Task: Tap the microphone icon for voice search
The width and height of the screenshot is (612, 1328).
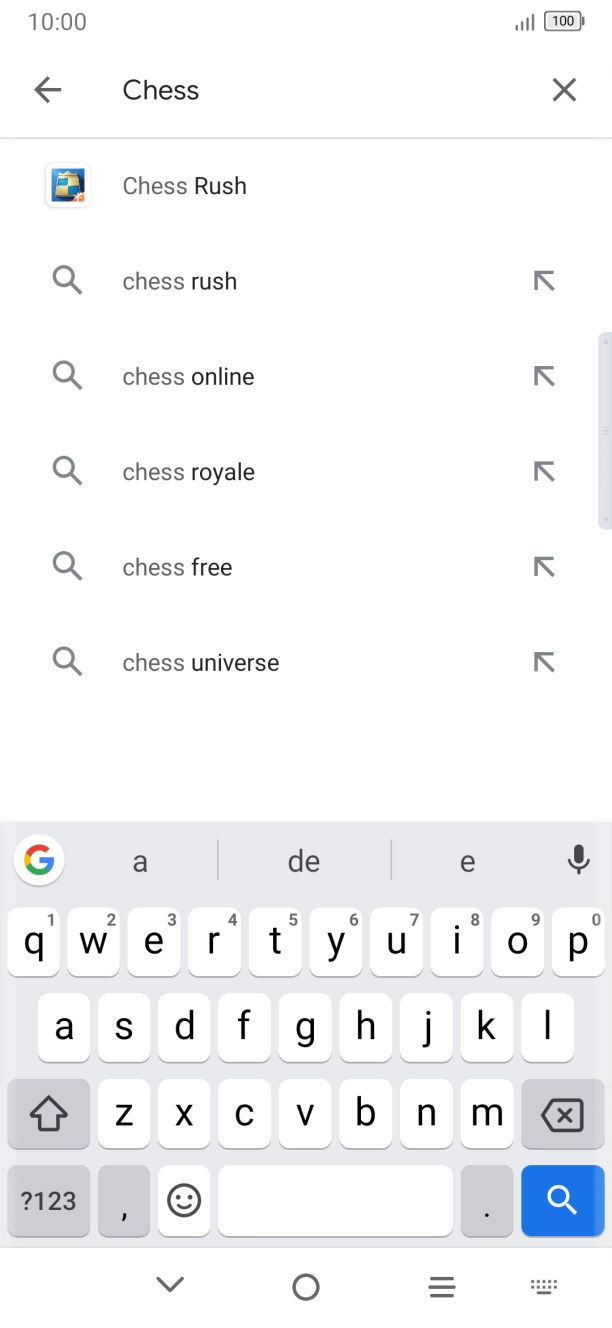Action: [x=578, y=860]
